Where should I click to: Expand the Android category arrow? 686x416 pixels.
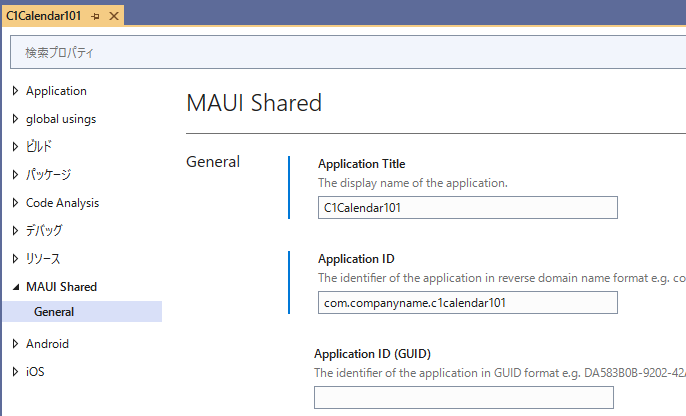tap(15, 344)
